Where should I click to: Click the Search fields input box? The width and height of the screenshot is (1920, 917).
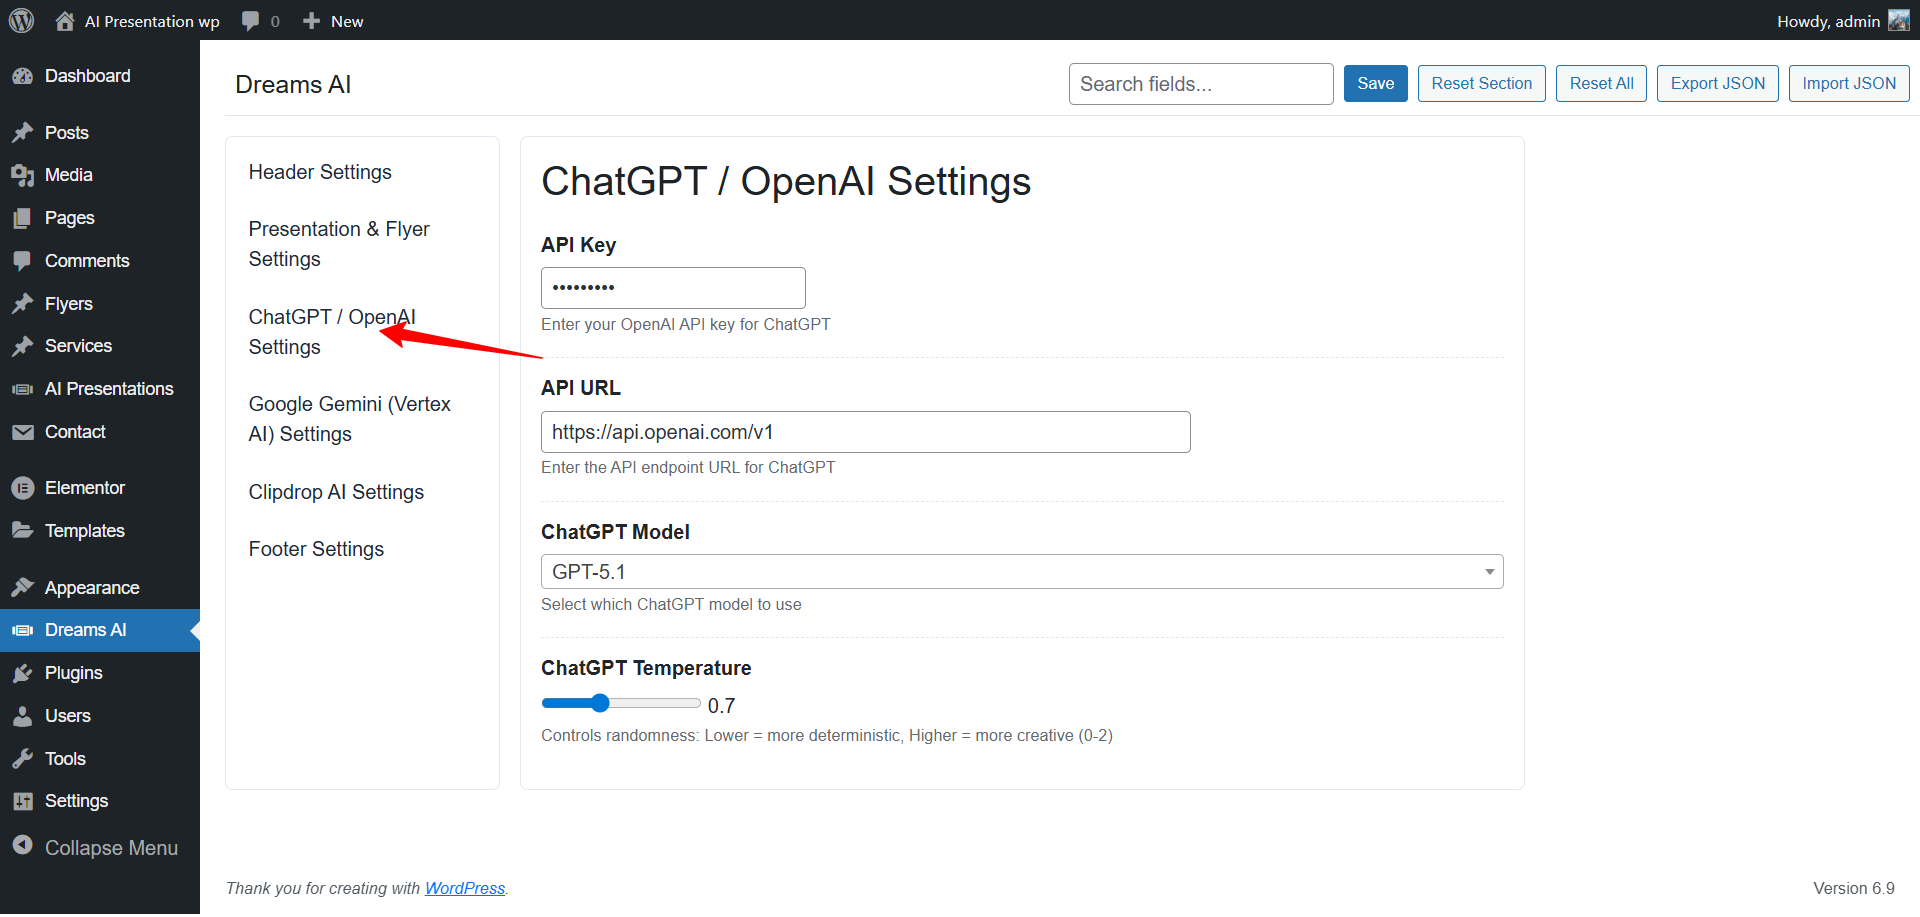[1200, 84]
